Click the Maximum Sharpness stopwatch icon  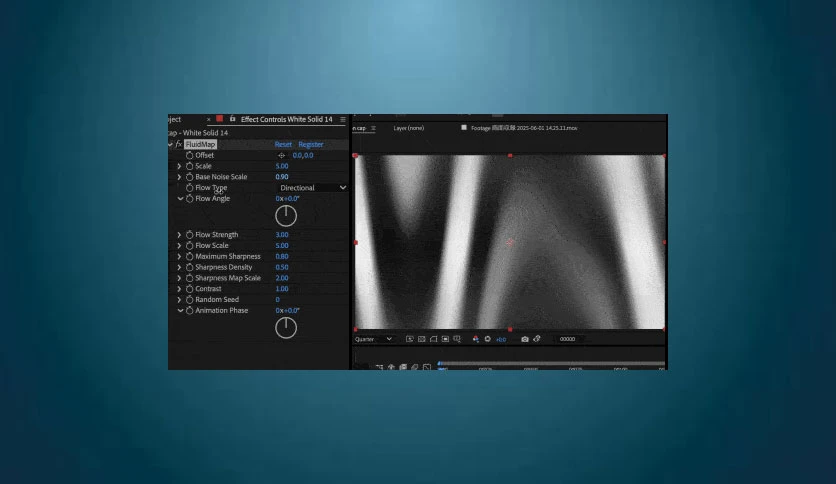point(189,256)
